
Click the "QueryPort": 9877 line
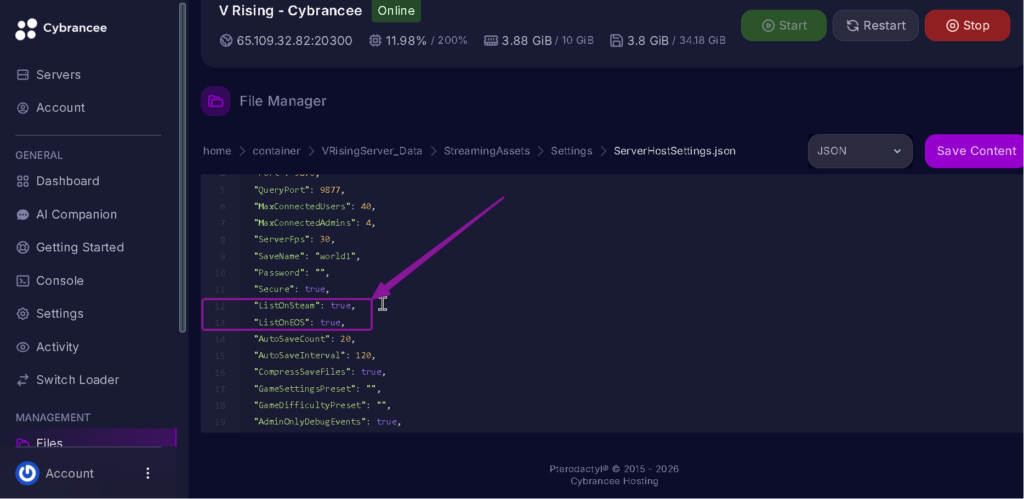tap(299, 190)
